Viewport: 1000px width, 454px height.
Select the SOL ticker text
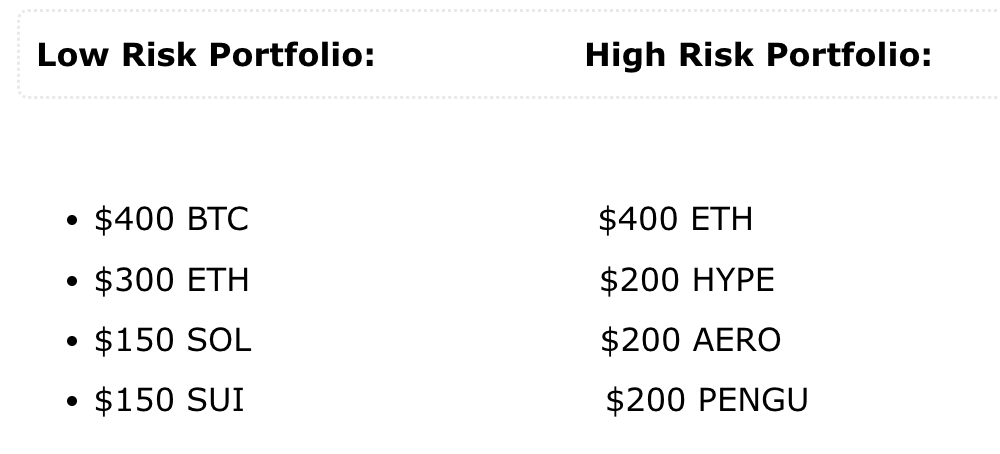(x=219, y=340)
